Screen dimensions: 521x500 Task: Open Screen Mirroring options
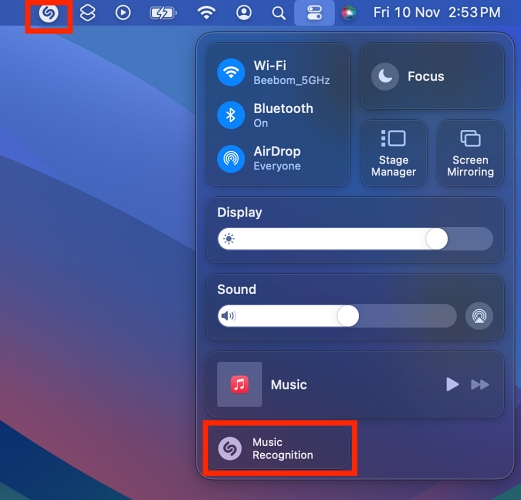point(470,153)
